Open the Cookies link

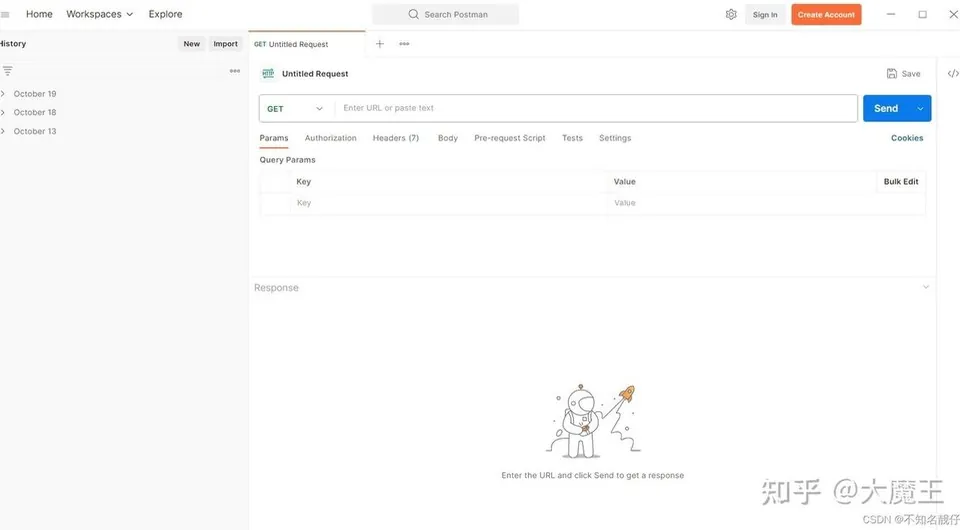click(907, 138)
